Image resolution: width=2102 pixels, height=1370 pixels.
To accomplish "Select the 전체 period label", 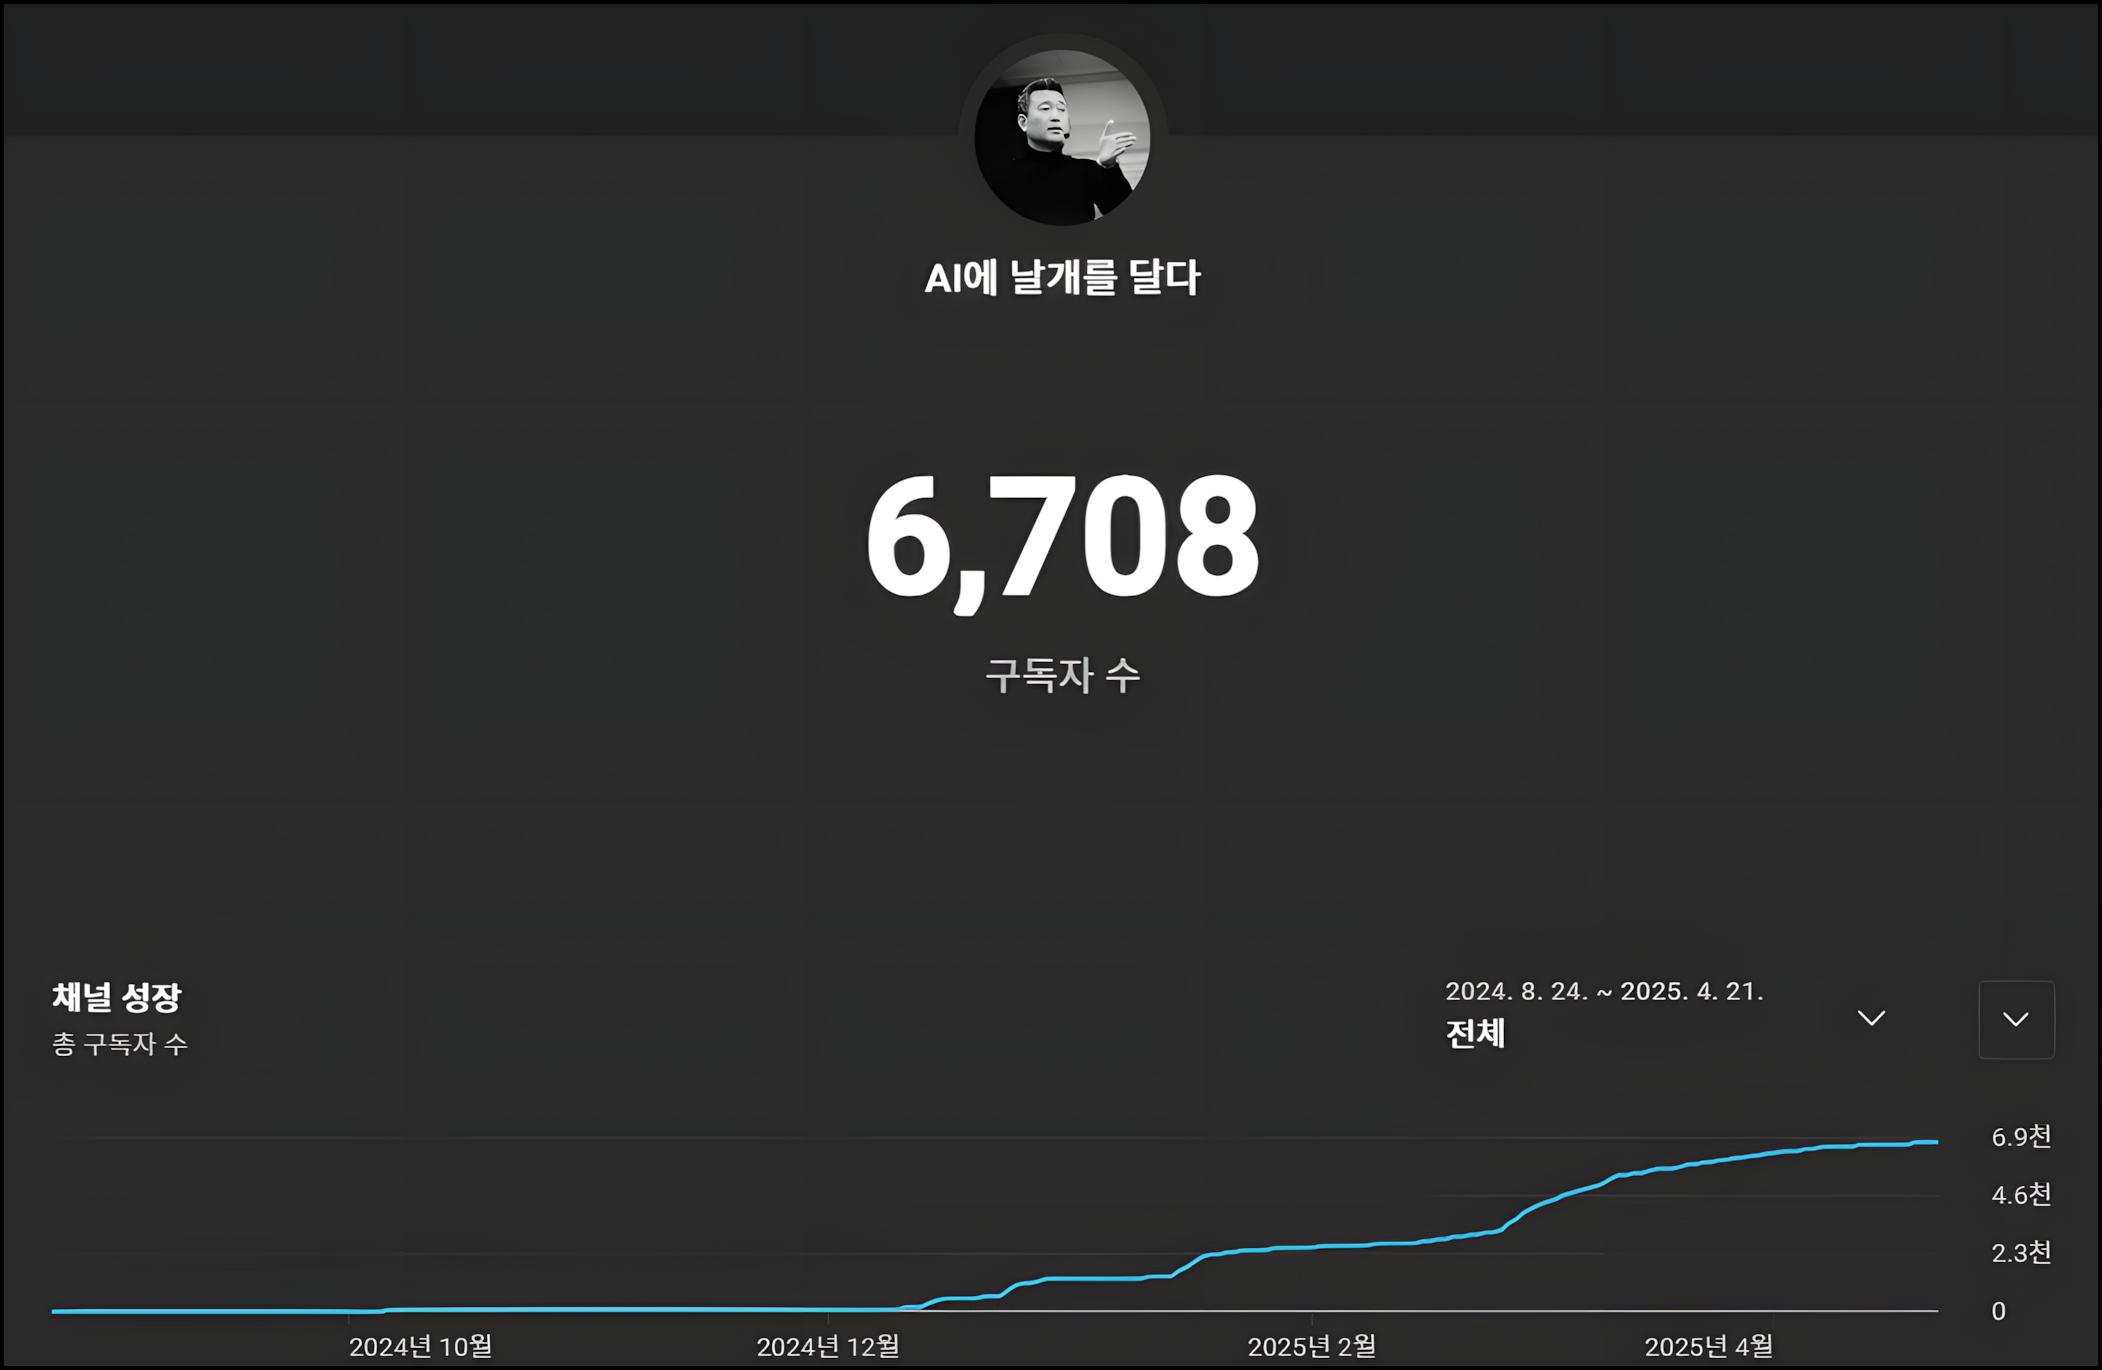I will coord(1475,1034).
